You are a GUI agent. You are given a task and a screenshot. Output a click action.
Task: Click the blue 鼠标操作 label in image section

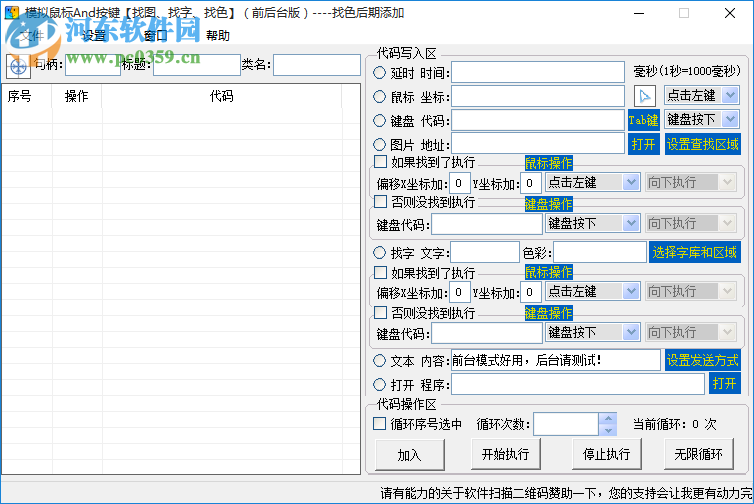(549, 163)
